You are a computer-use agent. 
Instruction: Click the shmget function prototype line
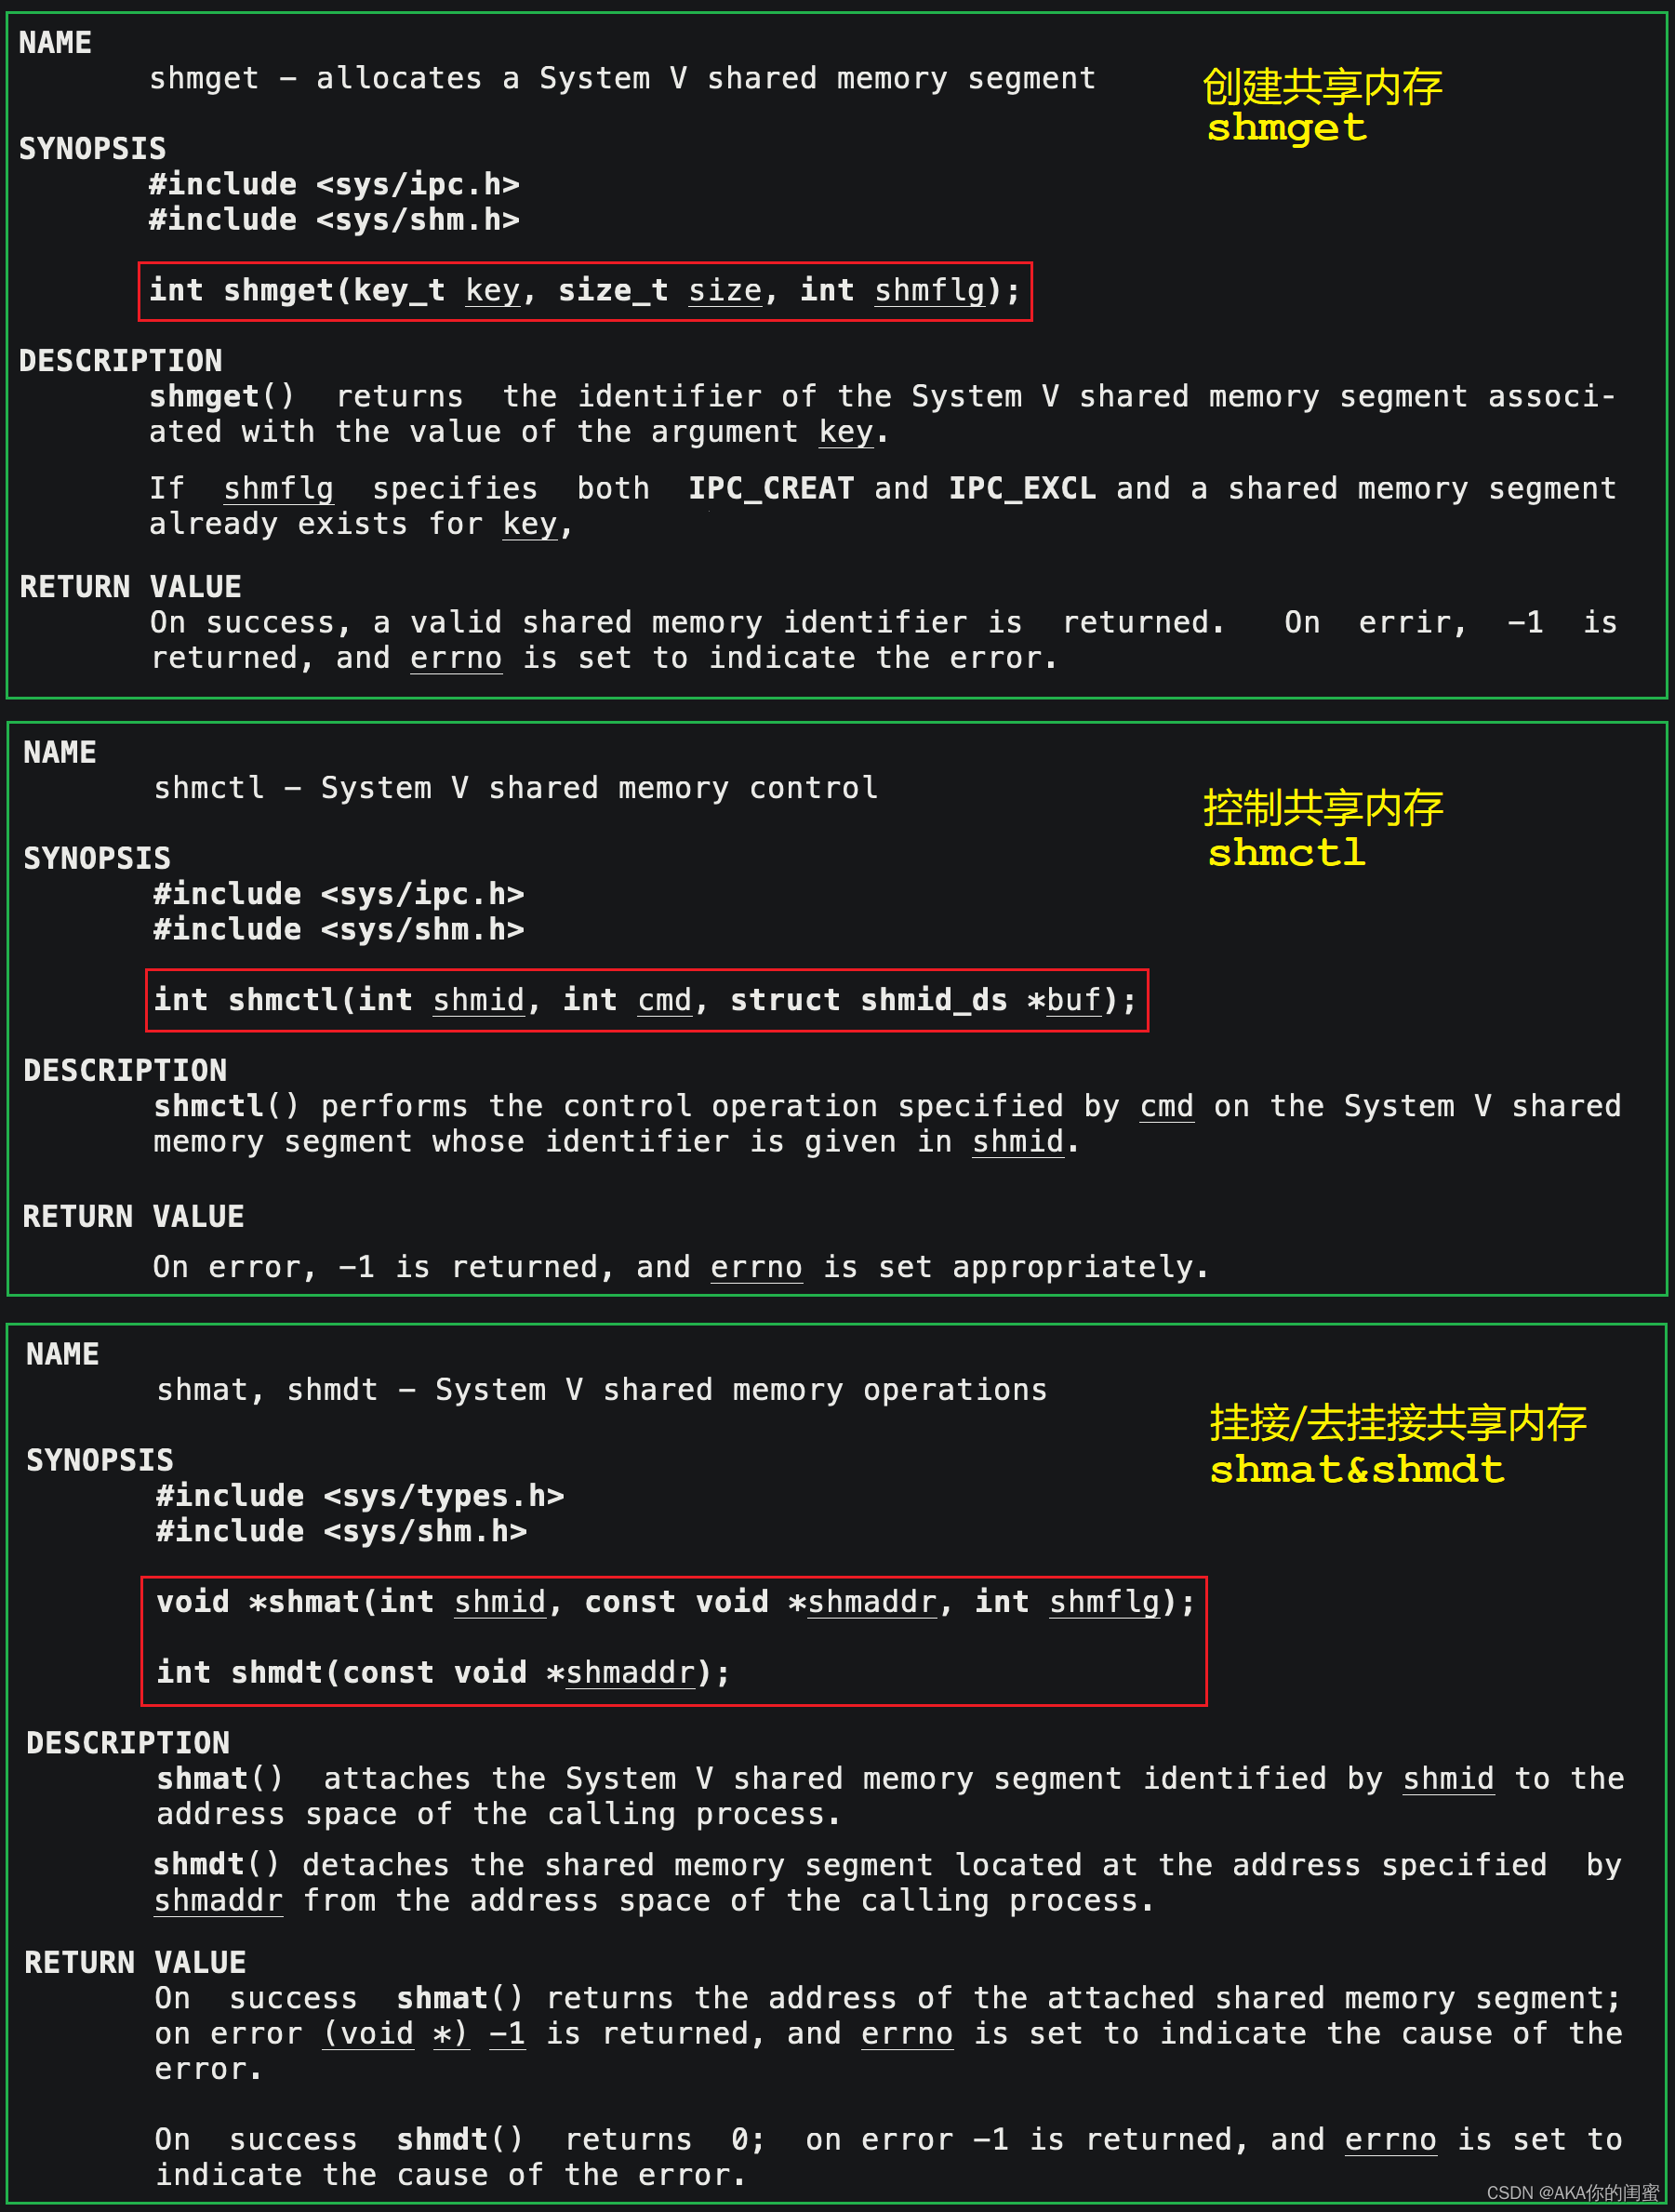point(585,291)
